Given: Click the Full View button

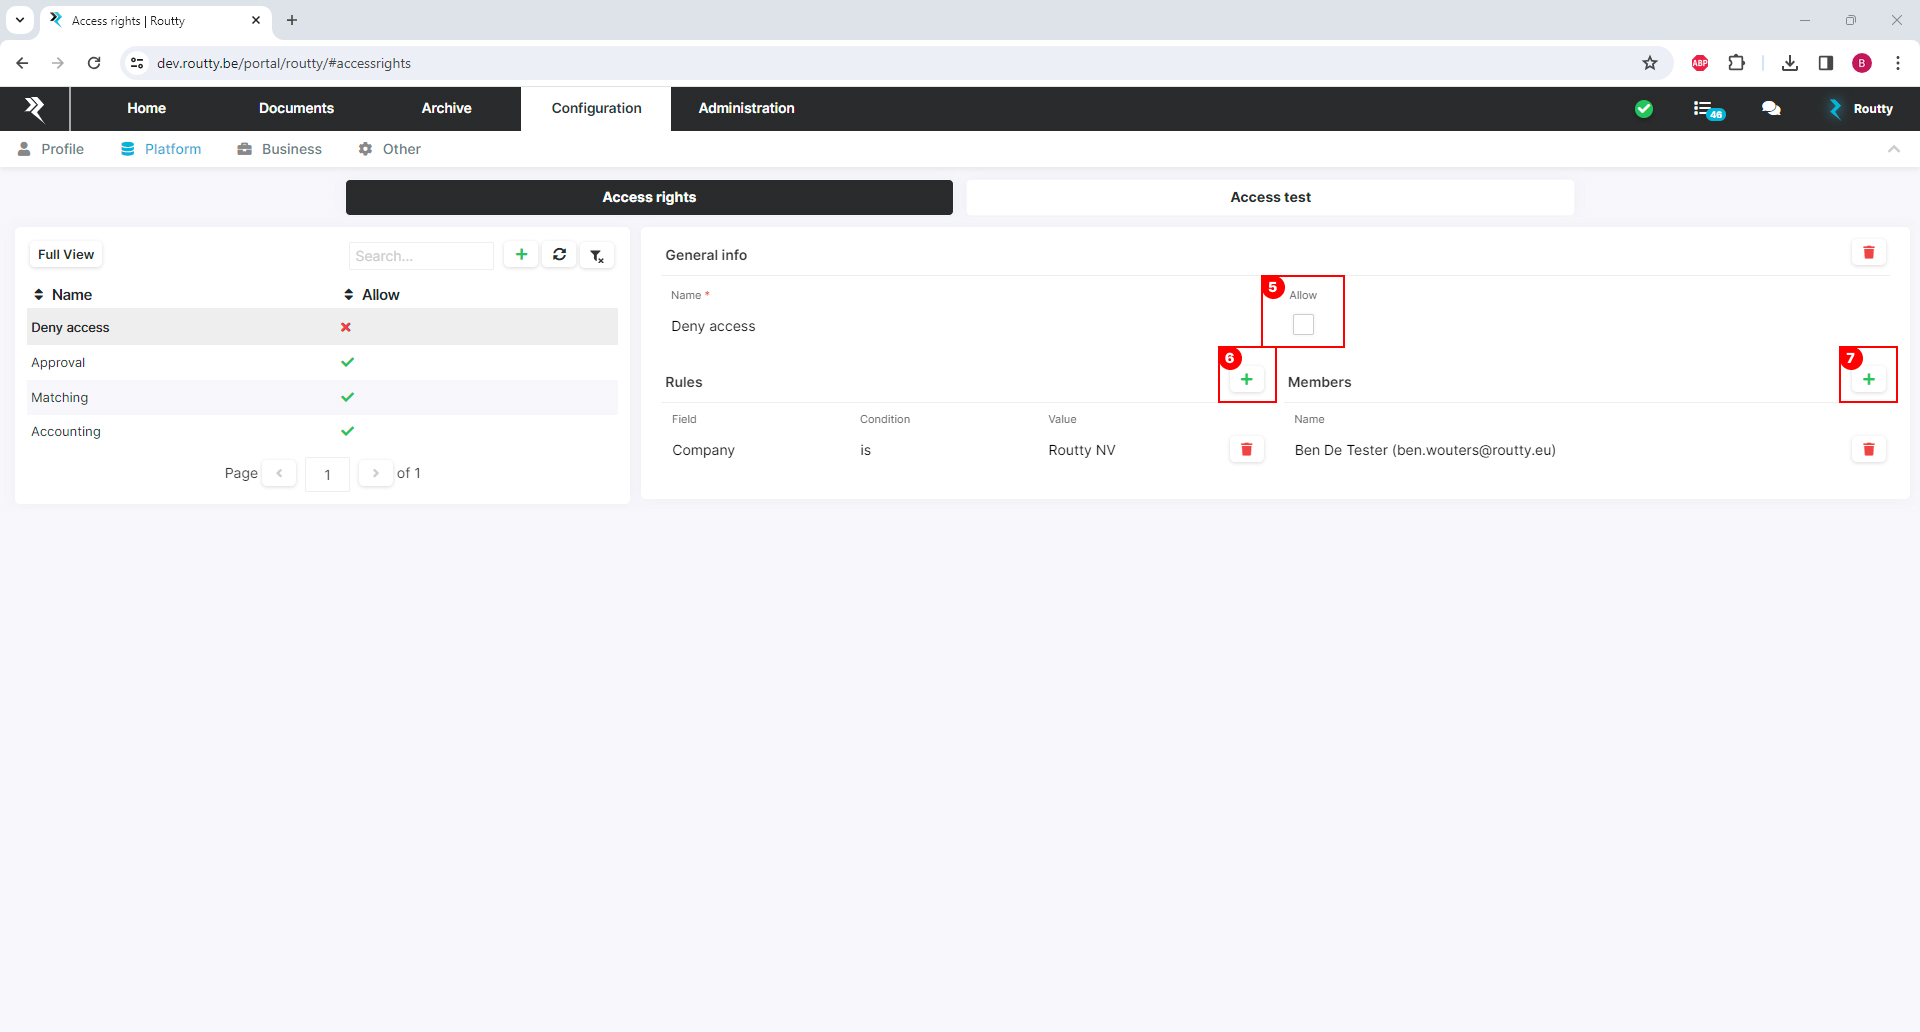Looking at the screenshot, I should pos(66,255).
